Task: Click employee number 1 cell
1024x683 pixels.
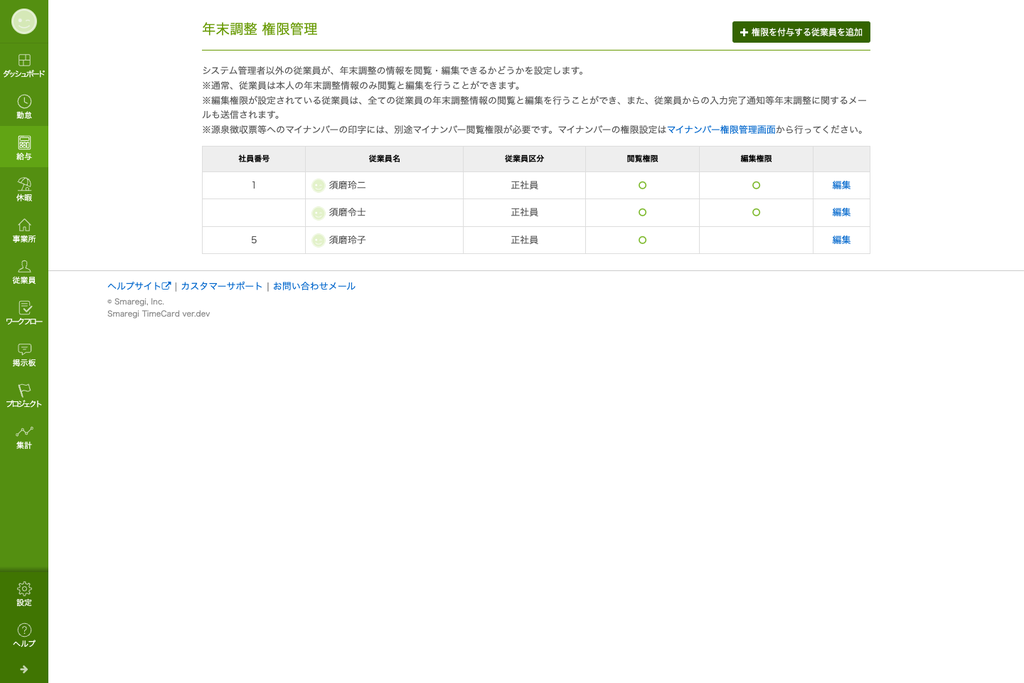Action: tap(254, 185)
